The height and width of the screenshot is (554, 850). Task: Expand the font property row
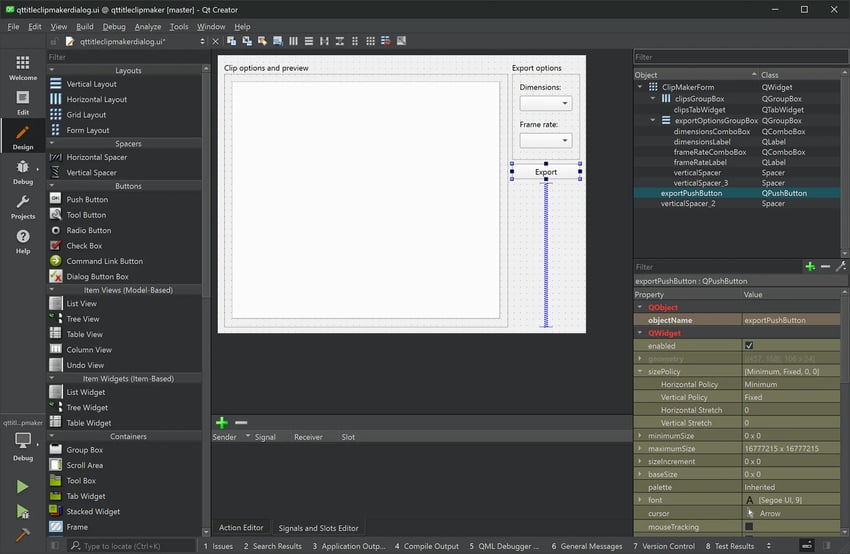640,500
